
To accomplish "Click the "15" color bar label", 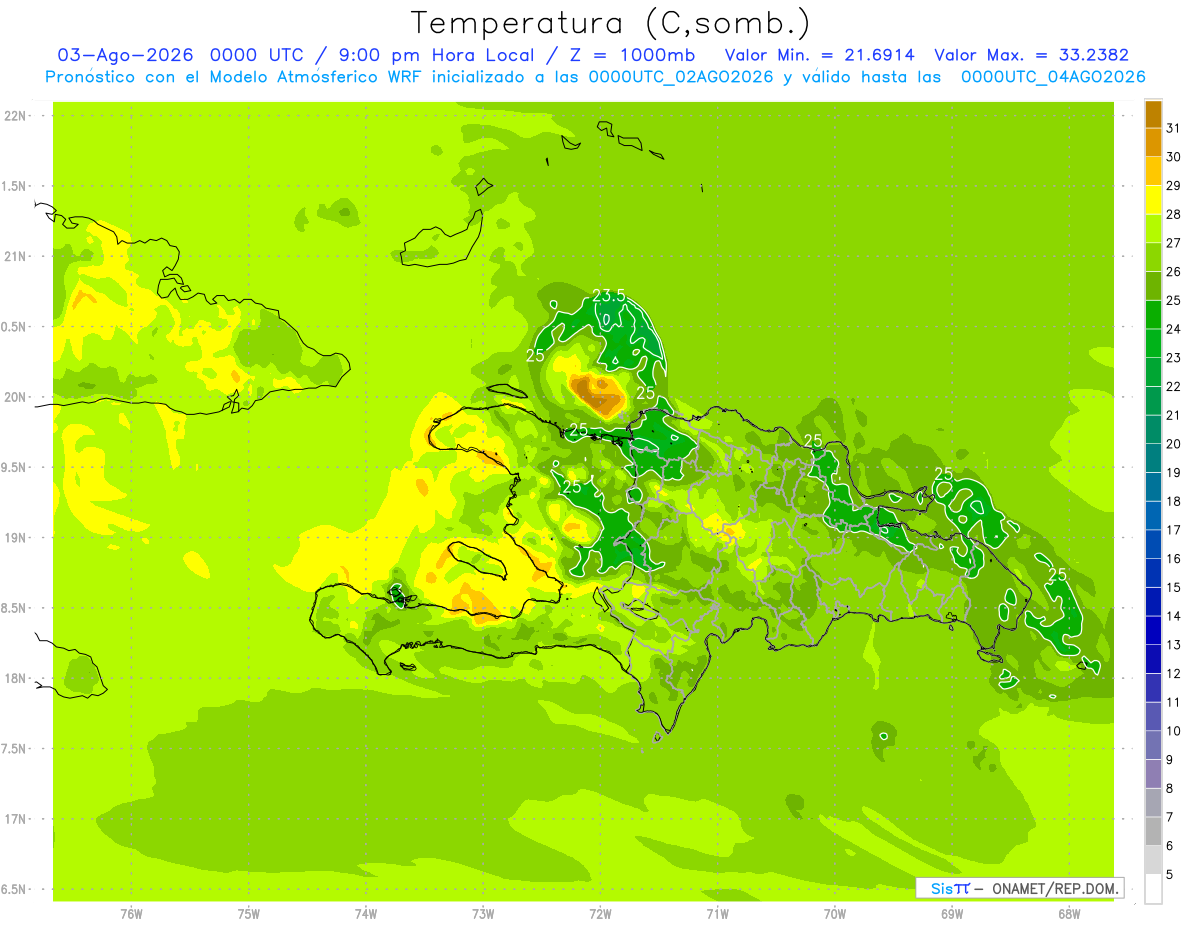I will coord(1173,587).
